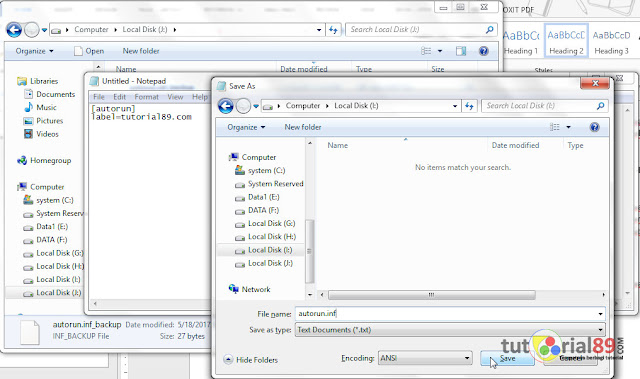Open view options arrow in Explorer toolbar
Image resolution: width=640 pixels, height=379 pixels.
tap(440, 51)
